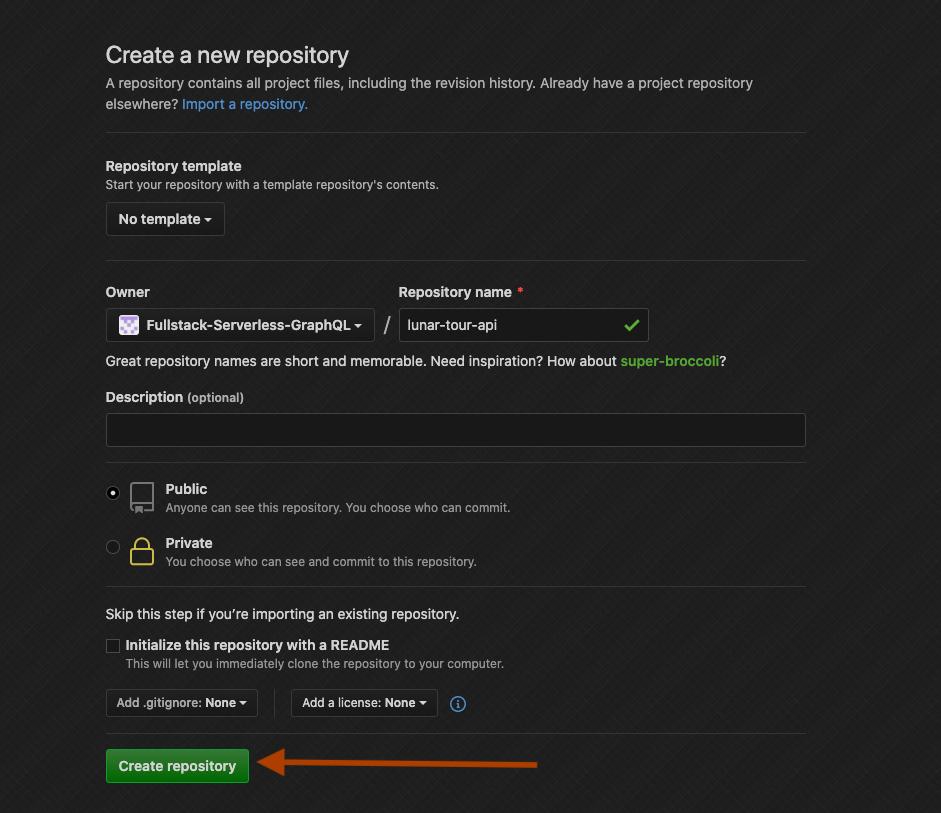Image resolution: width=941 pixels, height=813 pixels.
Task: Click into the Description text field
Action: 455,430
